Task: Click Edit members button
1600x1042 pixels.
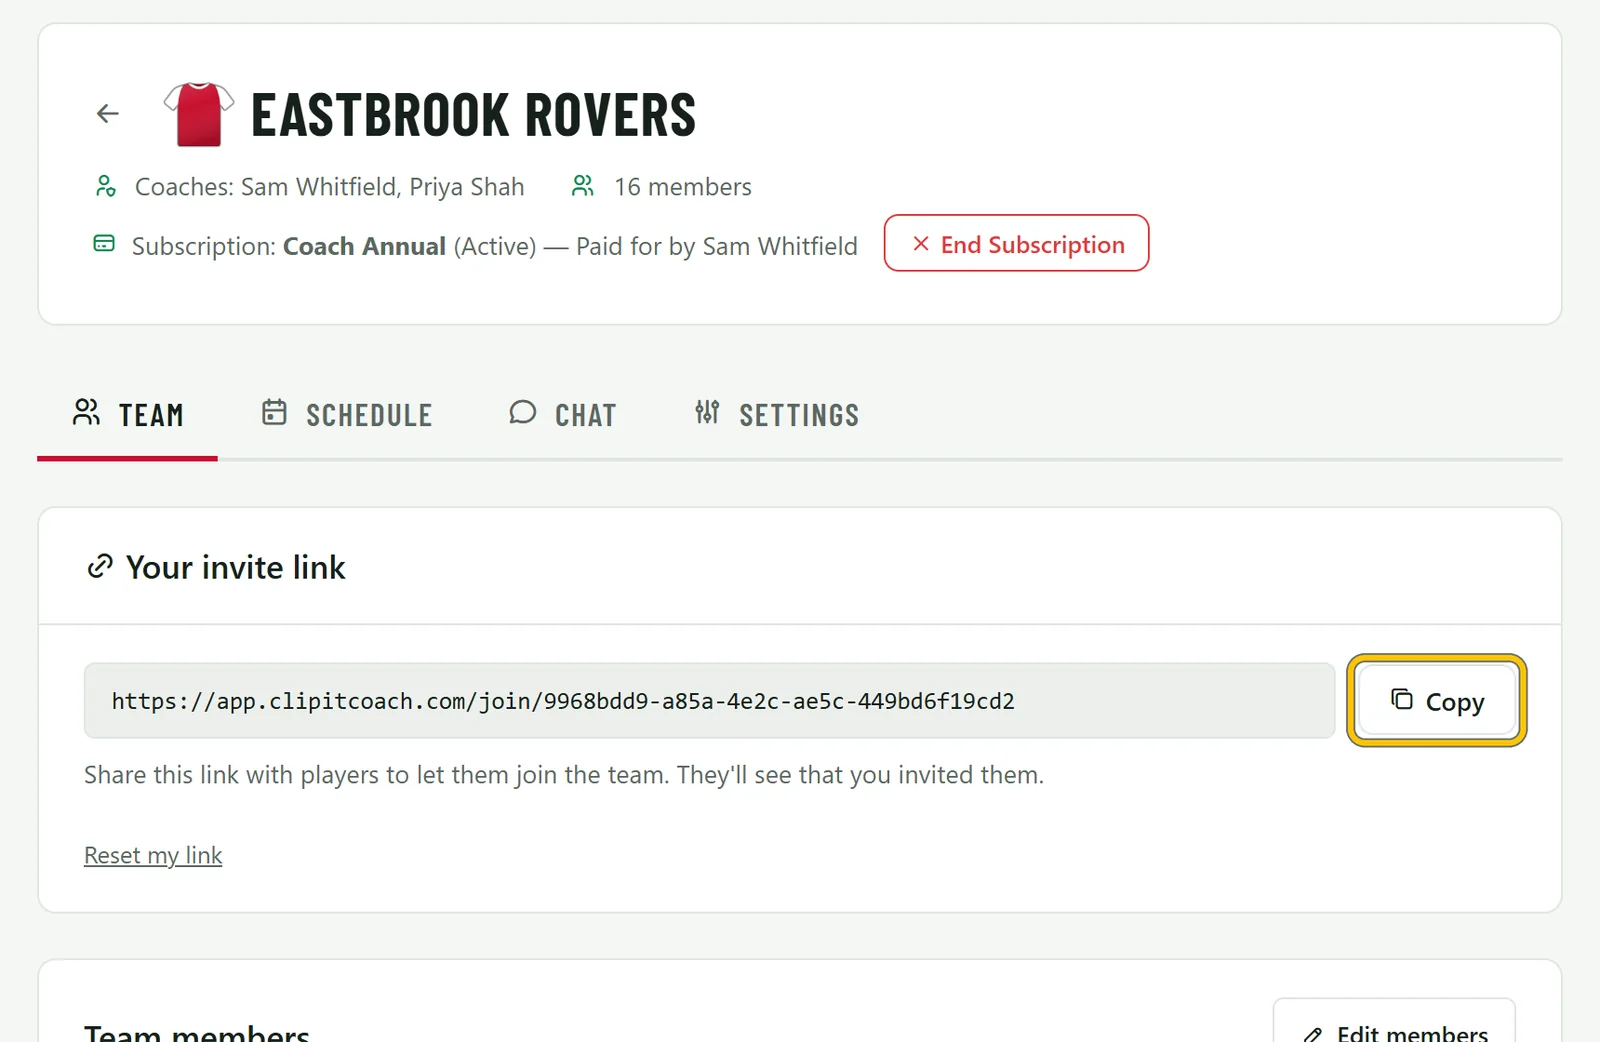Action: click(1394, 1022)
